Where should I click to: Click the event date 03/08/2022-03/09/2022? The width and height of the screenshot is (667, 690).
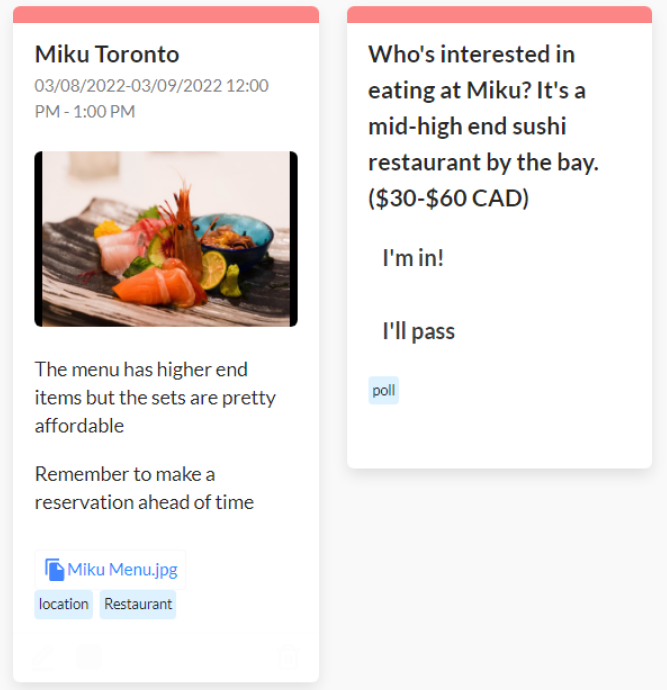click(x=129, y=86)
